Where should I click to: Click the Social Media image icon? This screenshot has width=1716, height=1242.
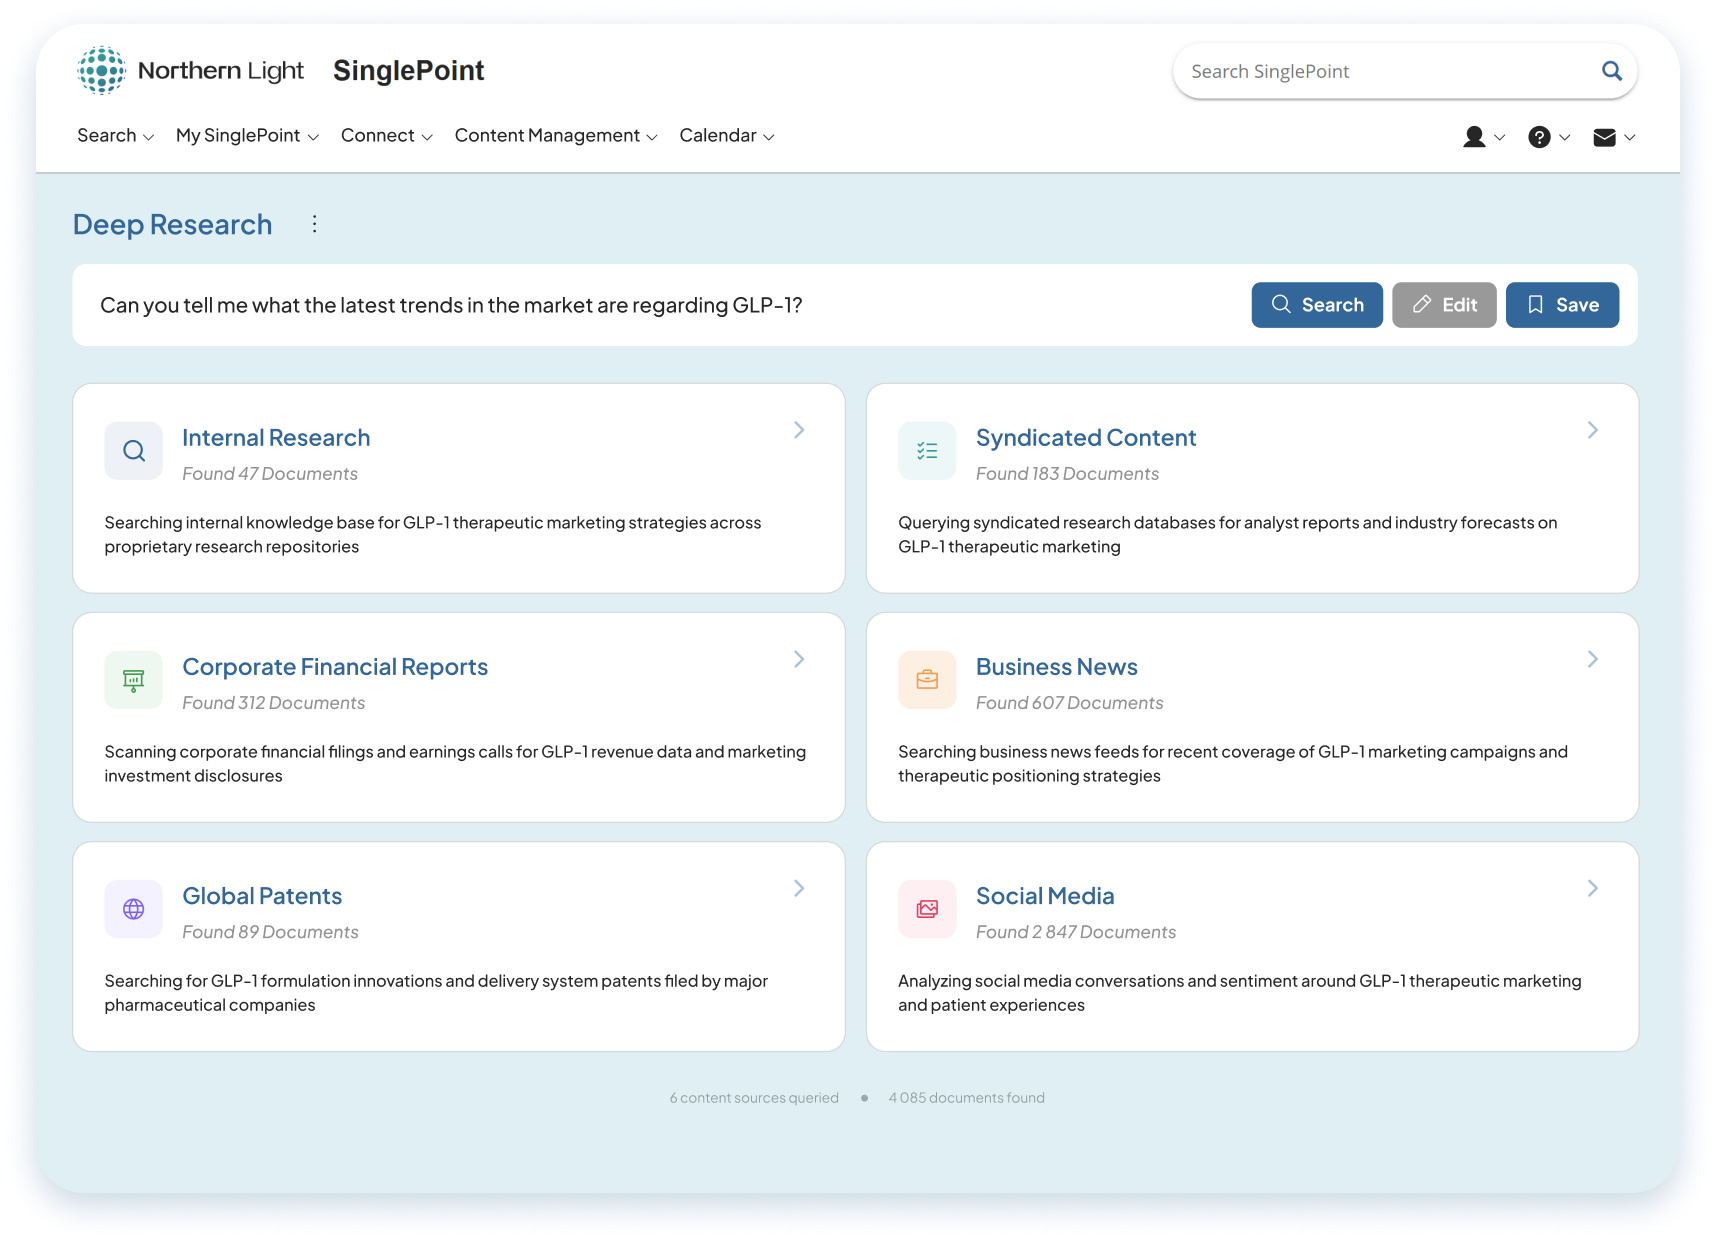click(x=927, y=909)
